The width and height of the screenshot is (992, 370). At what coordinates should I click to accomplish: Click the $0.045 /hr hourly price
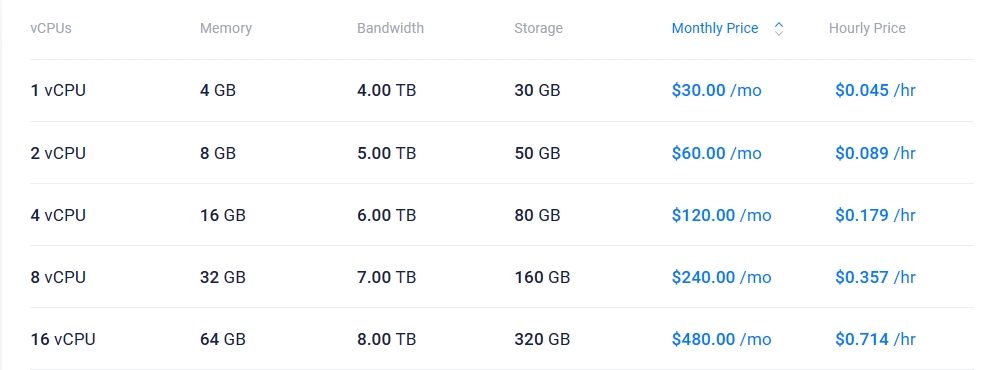pyautogui.click(x=876, y=90)
